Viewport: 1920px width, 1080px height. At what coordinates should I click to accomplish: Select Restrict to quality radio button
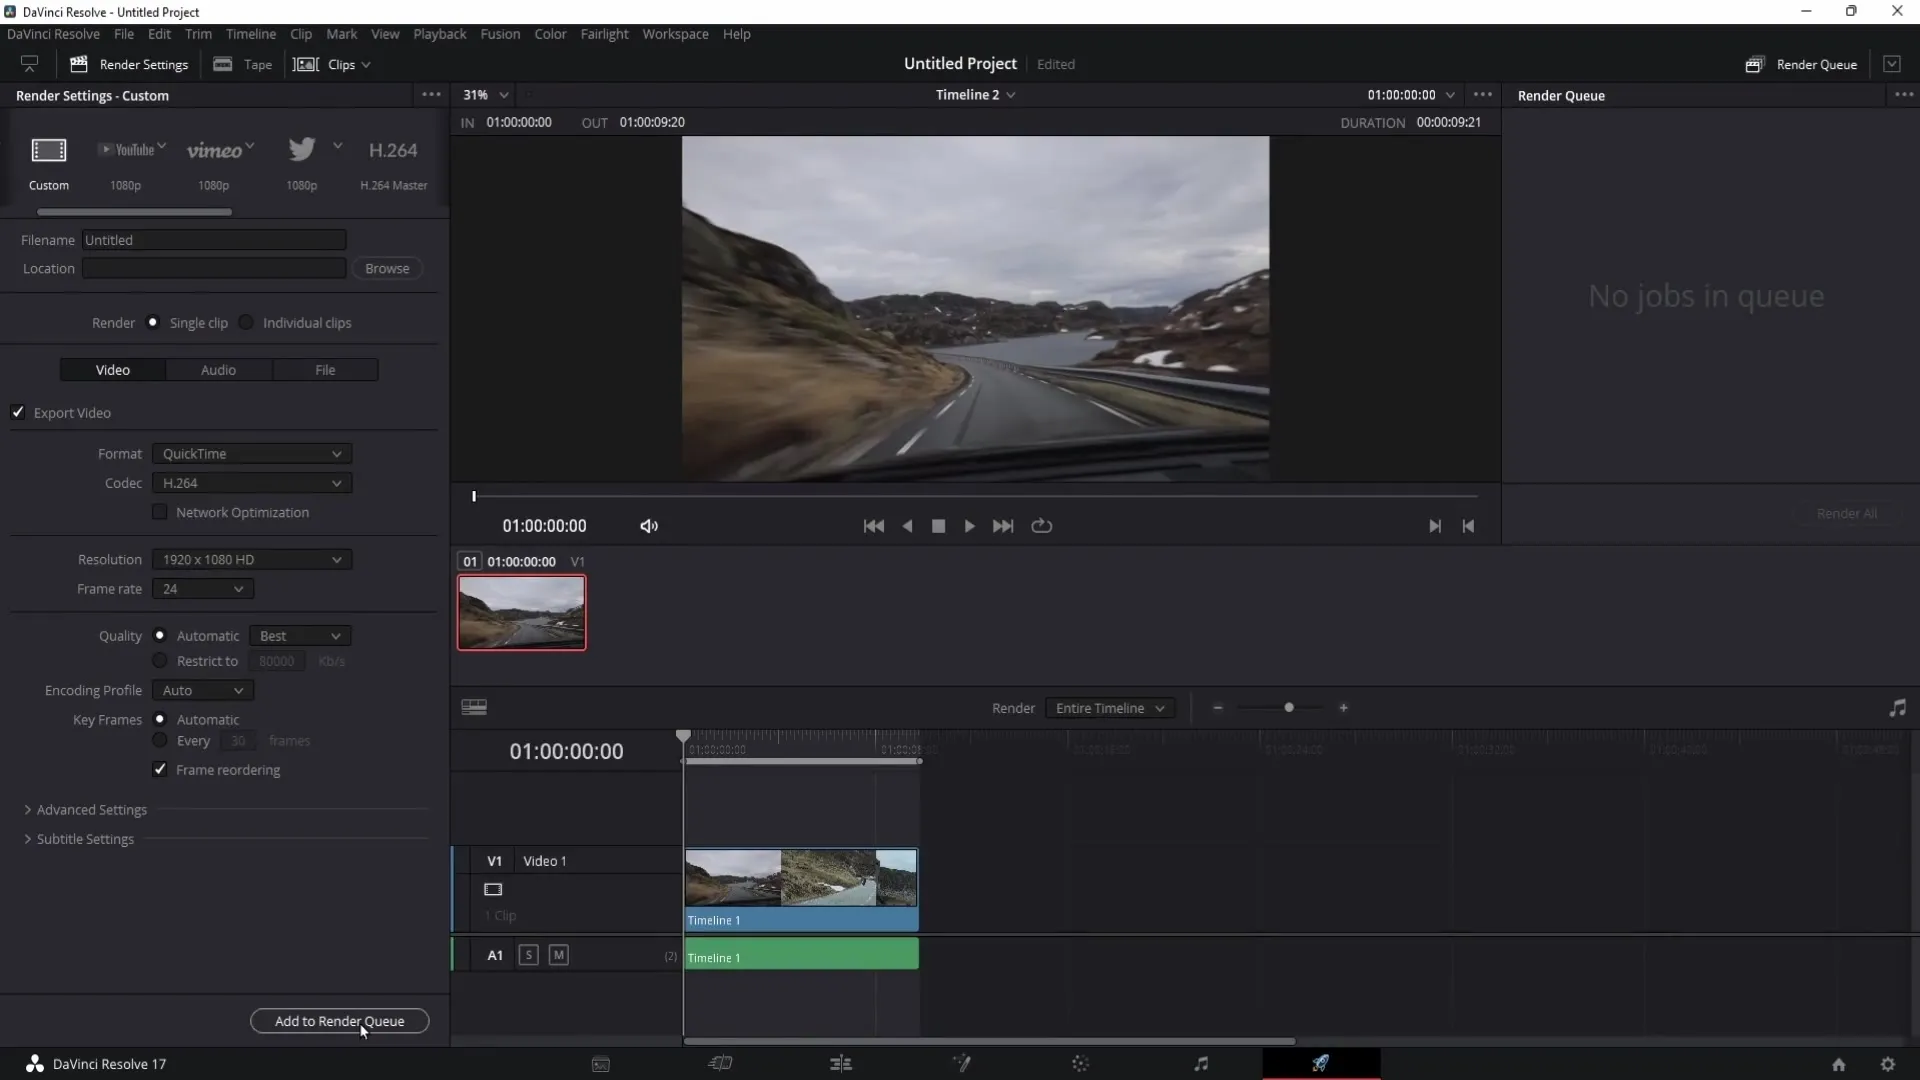[160, 661]
